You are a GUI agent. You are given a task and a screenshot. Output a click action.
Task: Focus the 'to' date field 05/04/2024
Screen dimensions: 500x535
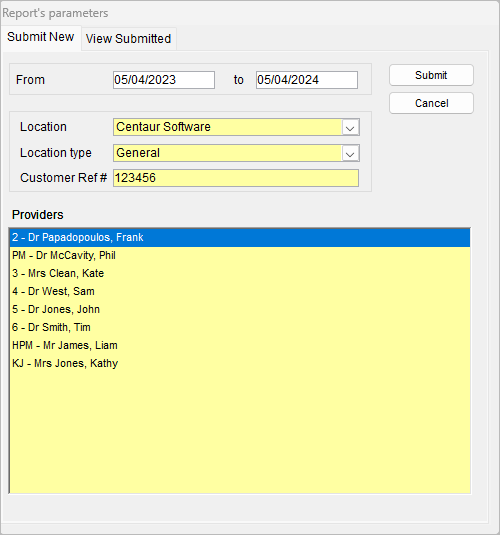click(x=307, y=80)
